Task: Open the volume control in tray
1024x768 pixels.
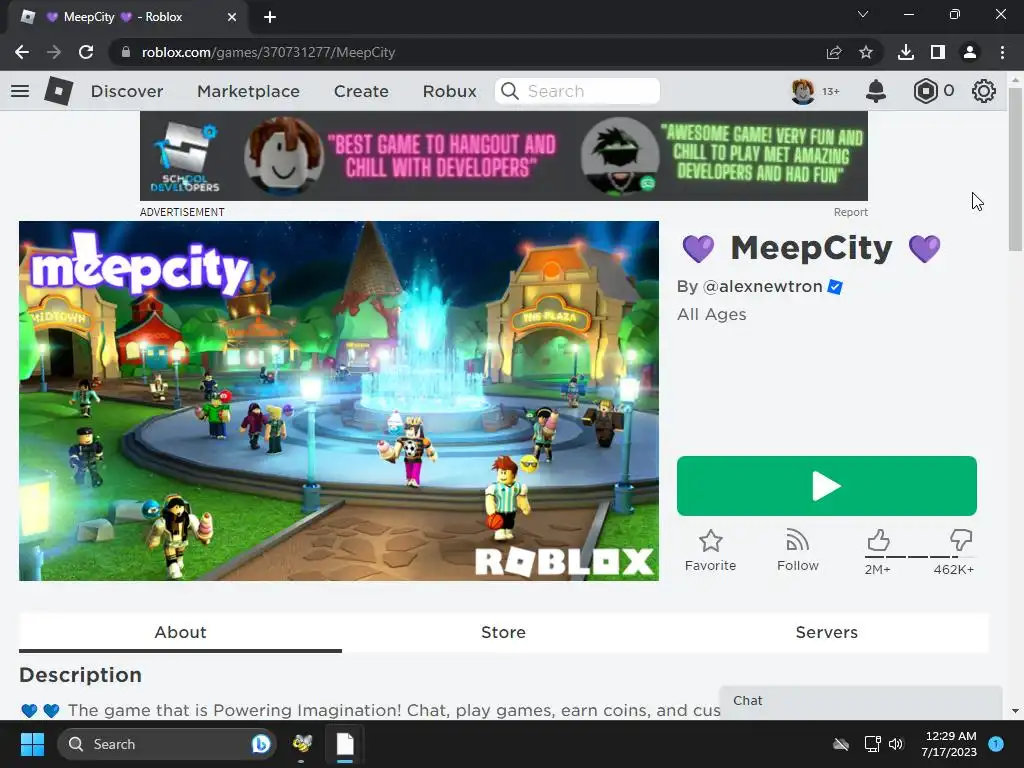Action: click(896, 744)
